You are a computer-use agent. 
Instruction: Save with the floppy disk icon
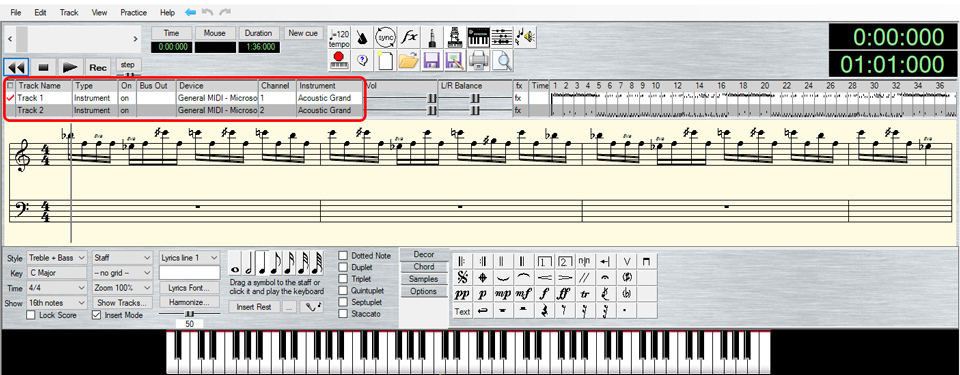(x=432, y=60)
